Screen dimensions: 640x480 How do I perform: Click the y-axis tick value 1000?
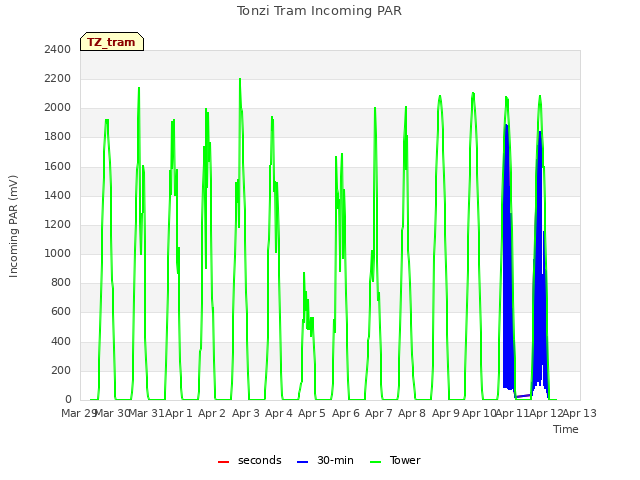58,253
